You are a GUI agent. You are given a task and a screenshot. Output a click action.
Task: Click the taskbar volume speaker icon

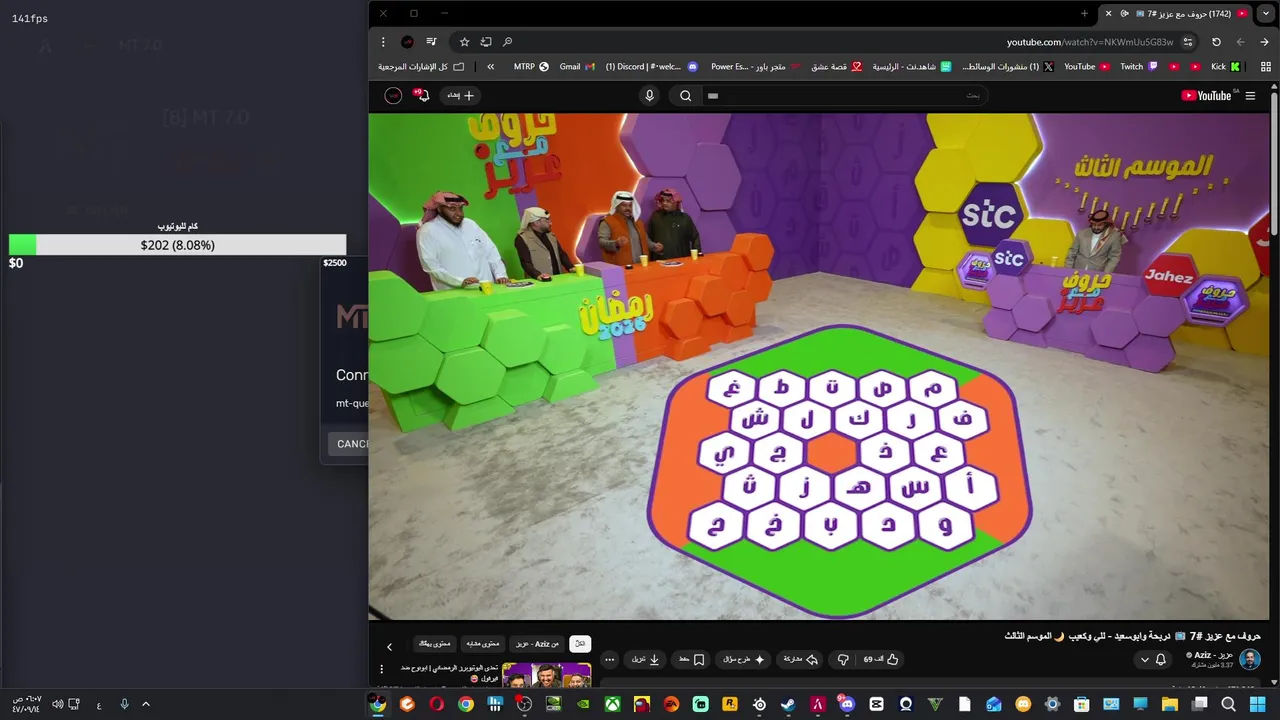pos(57,704)
